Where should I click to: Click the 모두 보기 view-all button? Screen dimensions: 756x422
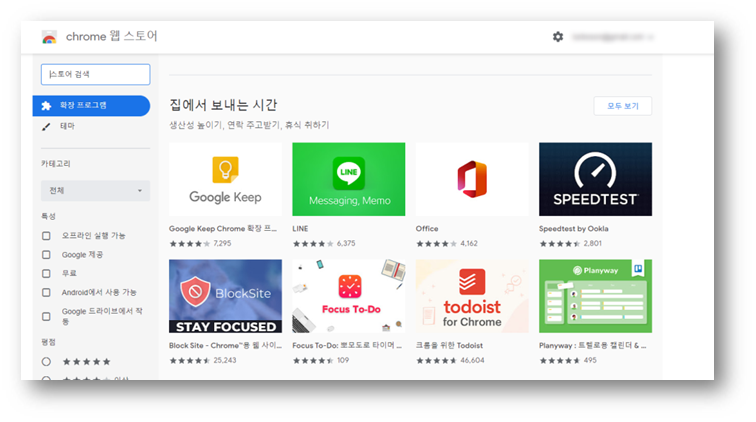622,106
